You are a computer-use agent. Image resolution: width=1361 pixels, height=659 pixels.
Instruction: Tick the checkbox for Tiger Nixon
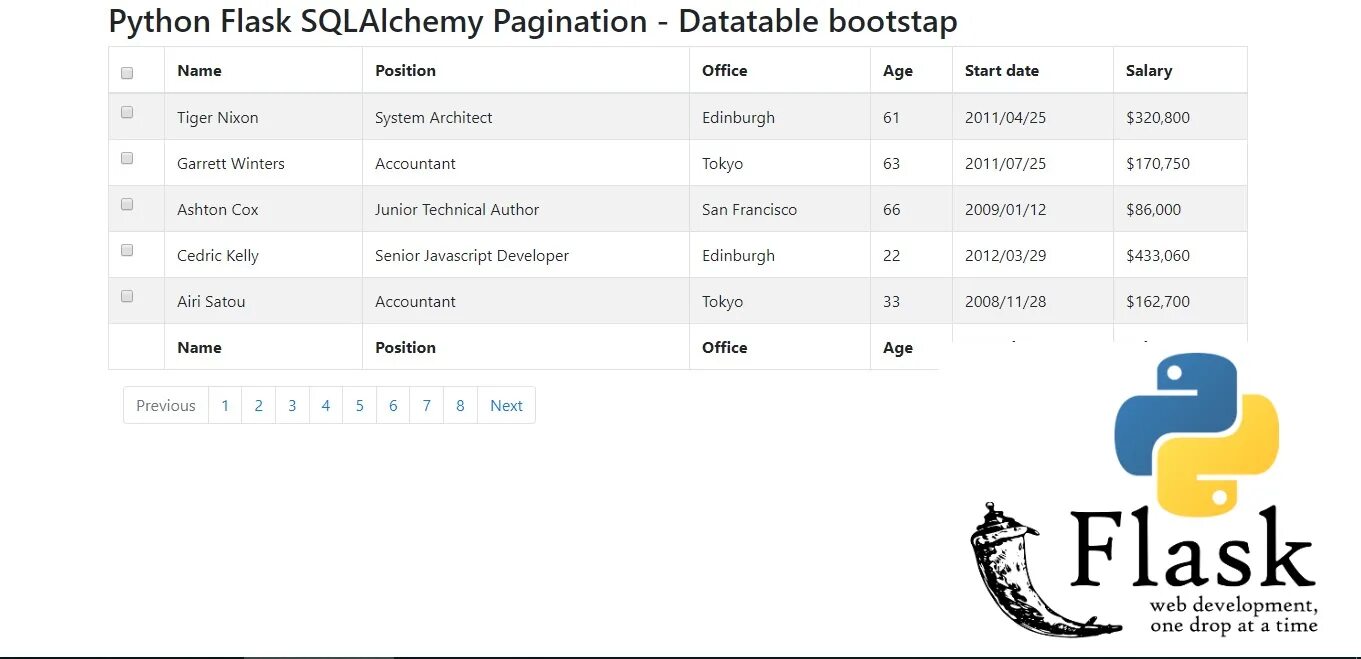click(127, 113)
